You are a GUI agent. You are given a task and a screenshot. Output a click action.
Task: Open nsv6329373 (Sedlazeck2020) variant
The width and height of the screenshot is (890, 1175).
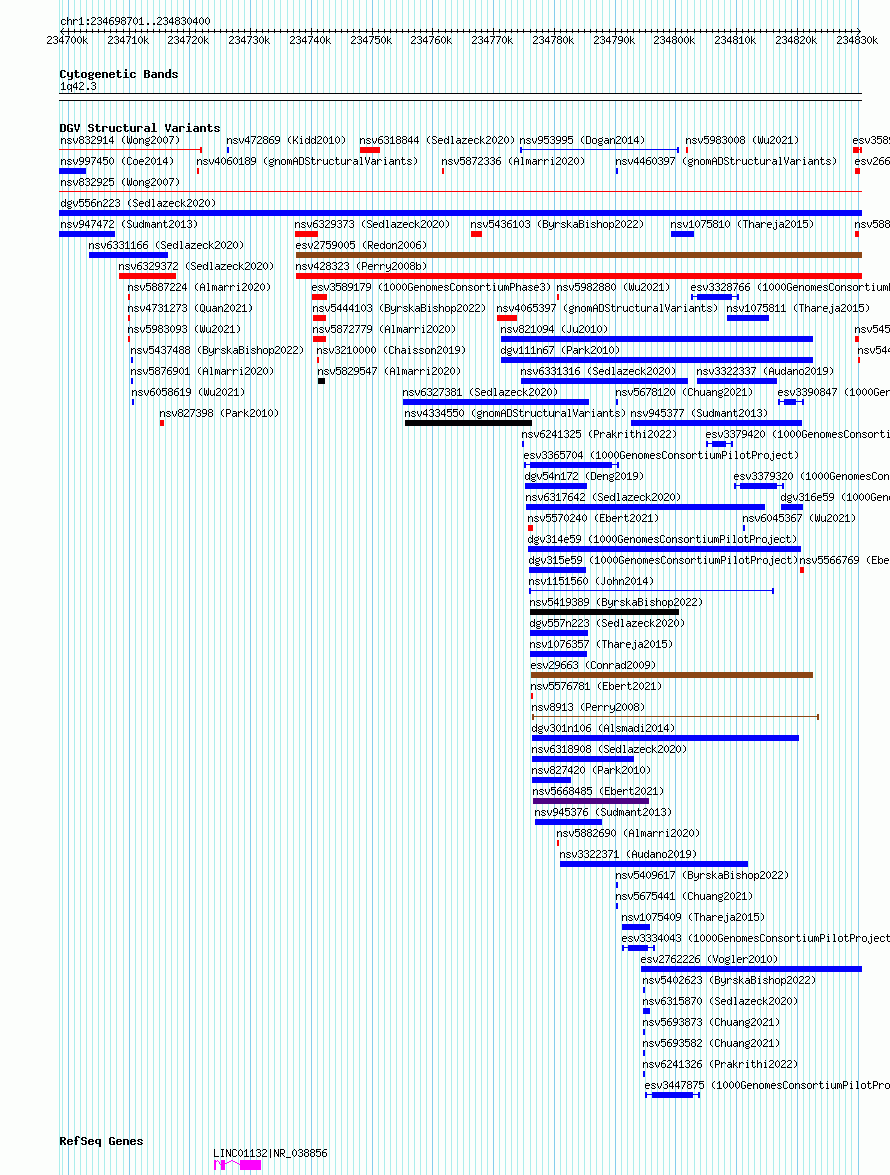click(372, 224)
